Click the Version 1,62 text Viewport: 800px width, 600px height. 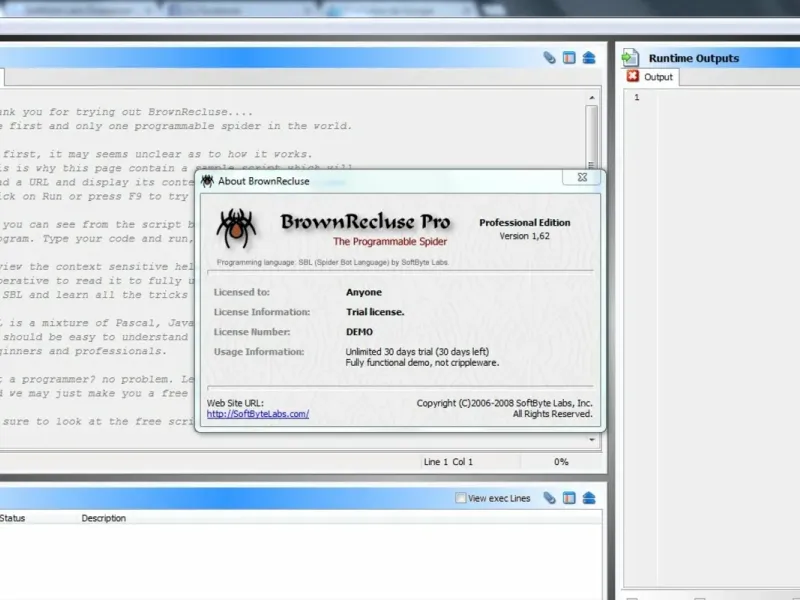pyautogui.click(x=524, y=236)
